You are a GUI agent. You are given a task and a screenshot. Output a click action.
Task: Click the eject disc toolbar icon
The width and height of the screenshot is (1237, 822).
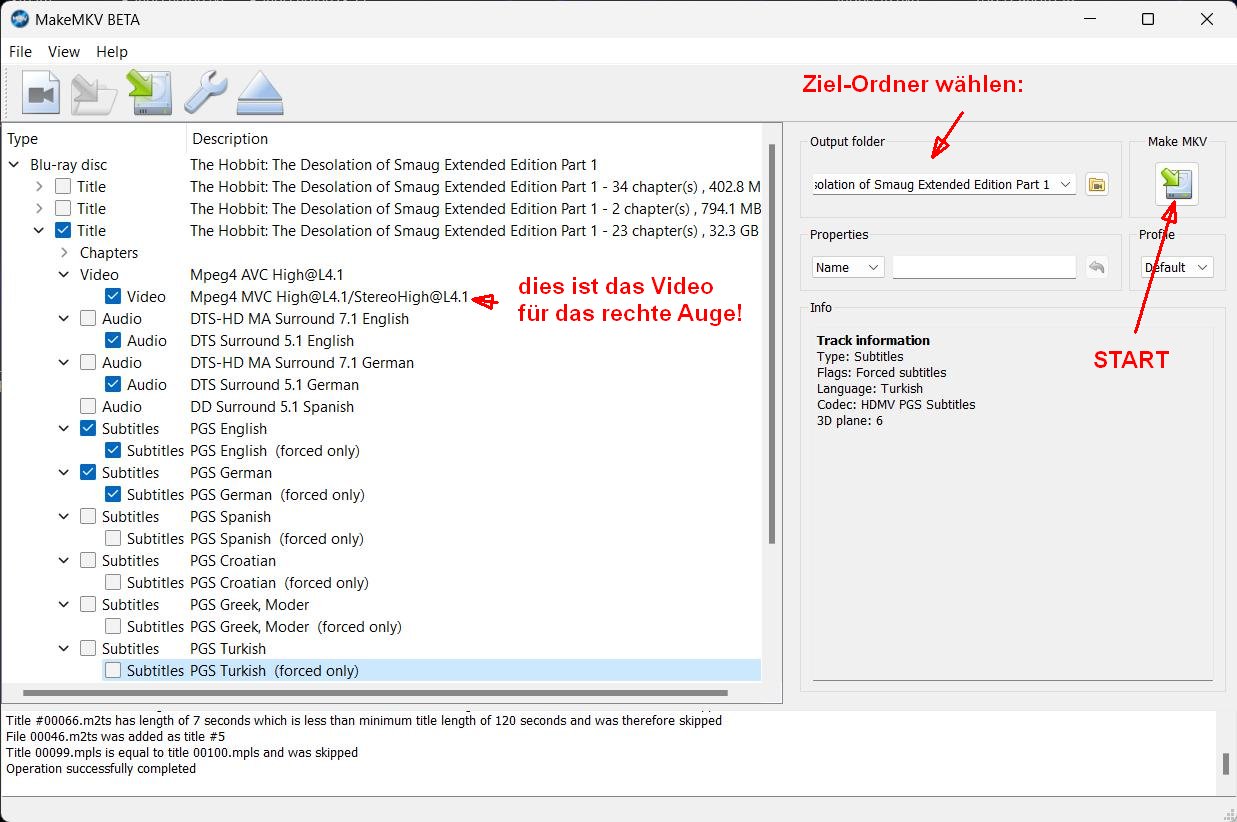(x=260, y=93)
